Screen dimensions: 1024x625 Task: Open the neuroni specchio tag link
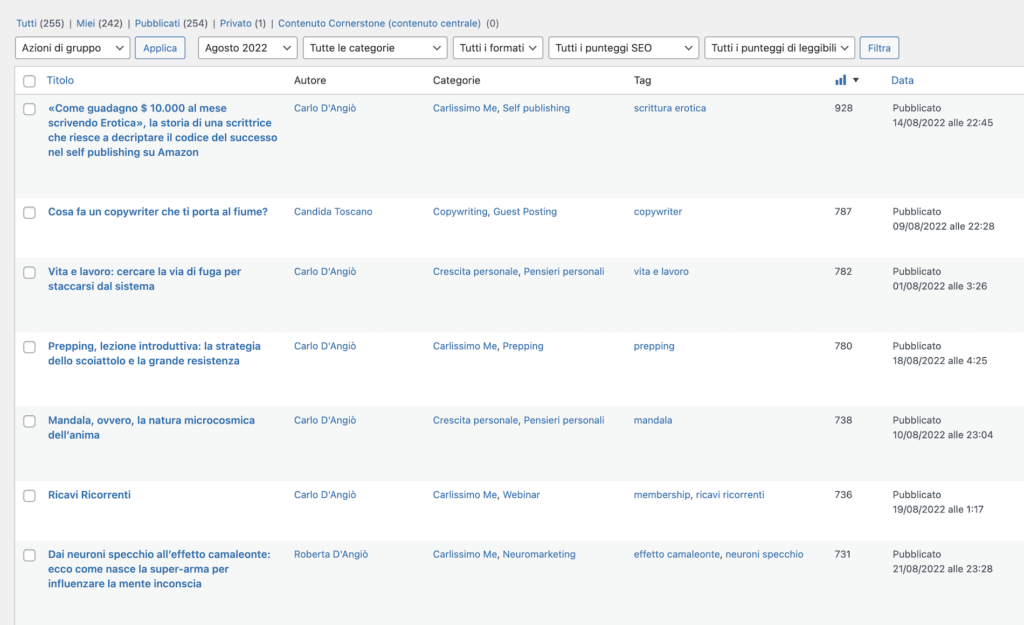[764, 554]
